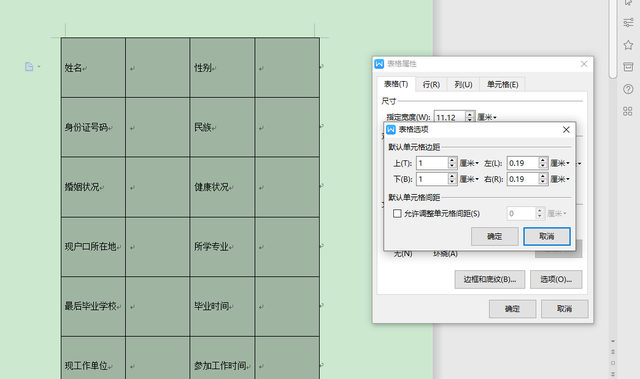Click the 现户口所在地 table cell
Image resolution: width=640 pixels, height=379 pixels.
click(93, 247)
